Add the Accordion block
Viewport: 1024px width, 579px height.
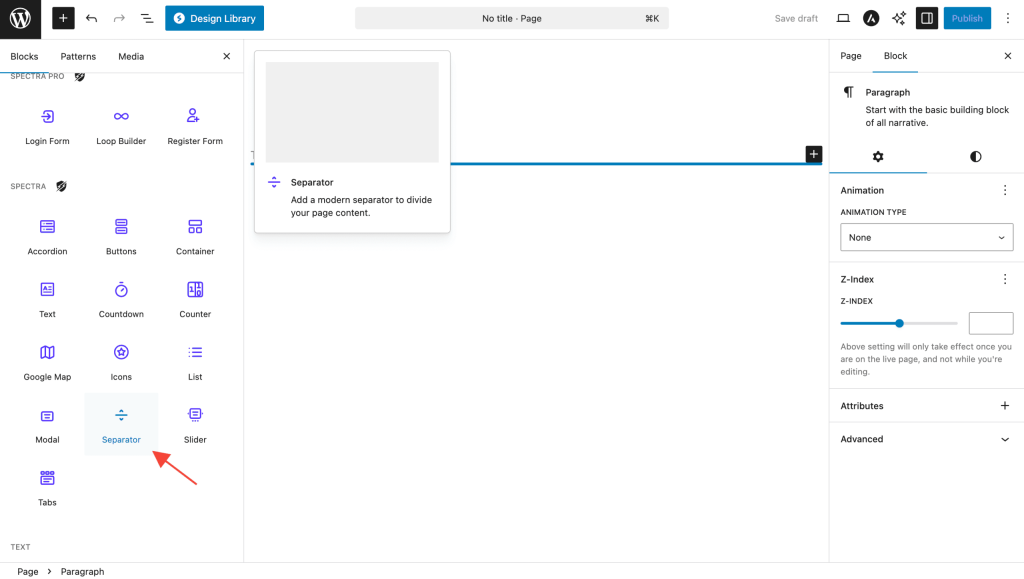click(x=47, y=236)
